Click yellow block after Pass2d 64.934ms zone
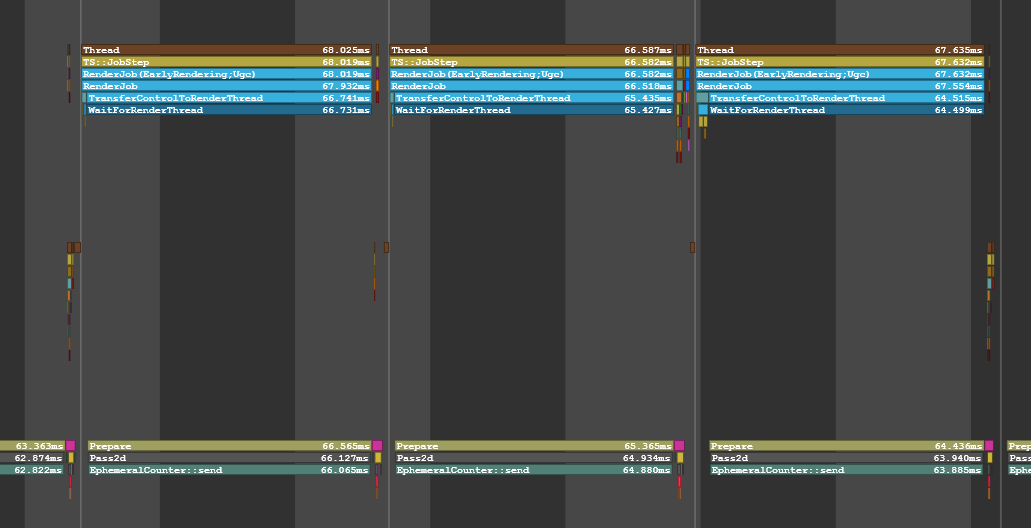The height and width of the screenshot is (528, 1031). point(681,458)
